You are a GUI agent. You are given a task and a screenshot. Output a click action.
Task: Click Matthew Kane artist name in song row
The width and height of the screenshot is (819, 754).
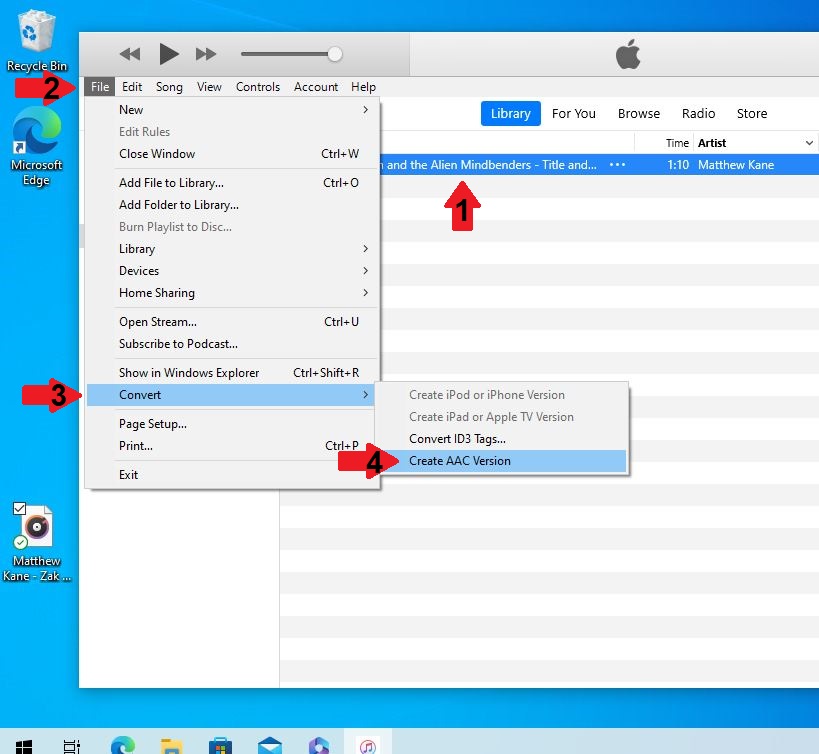click(x=735, y=165)
